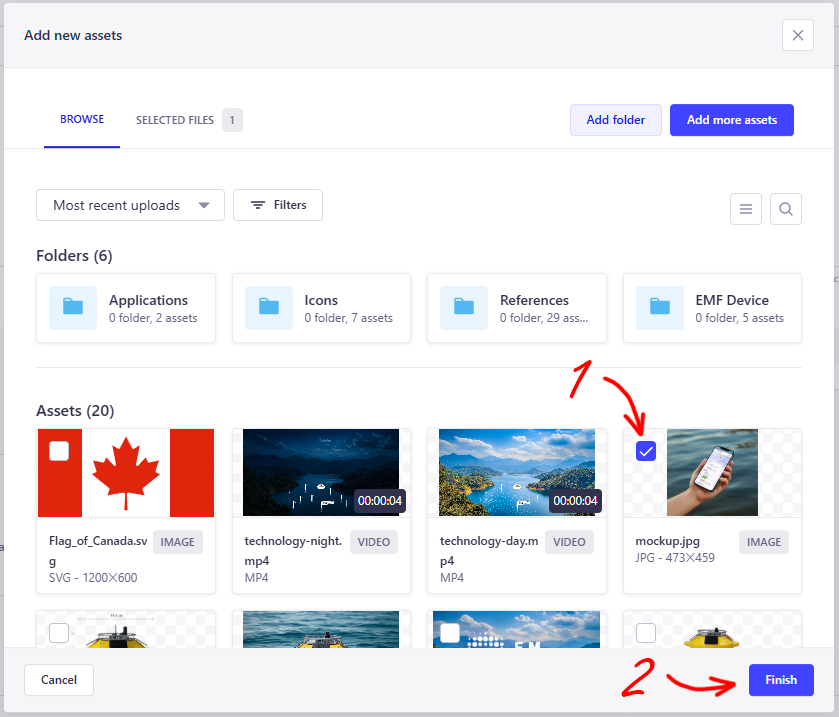This screenshot has height=717, width=839.
Task: Click the Add folder button
Action: pos(615,120)
